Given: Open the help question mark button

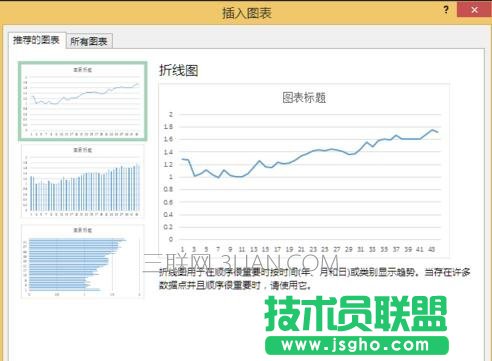Looking at the screenshot, I should 446,10.
